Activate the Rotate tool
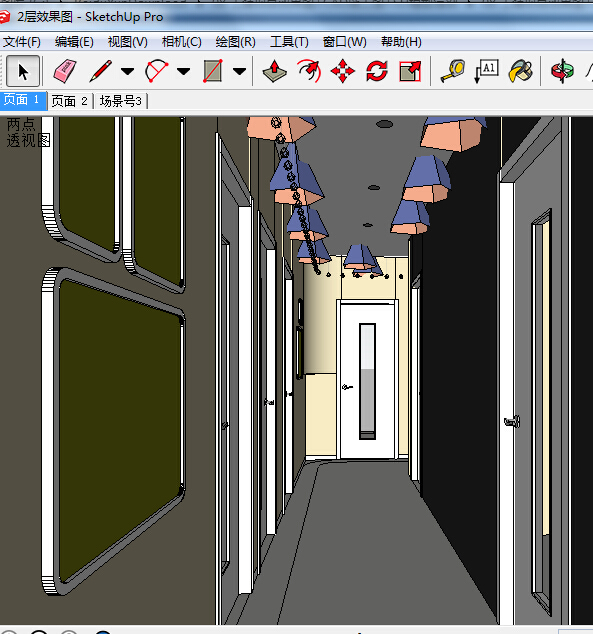Viewport: 593px width, 634px height. (377, 71)
